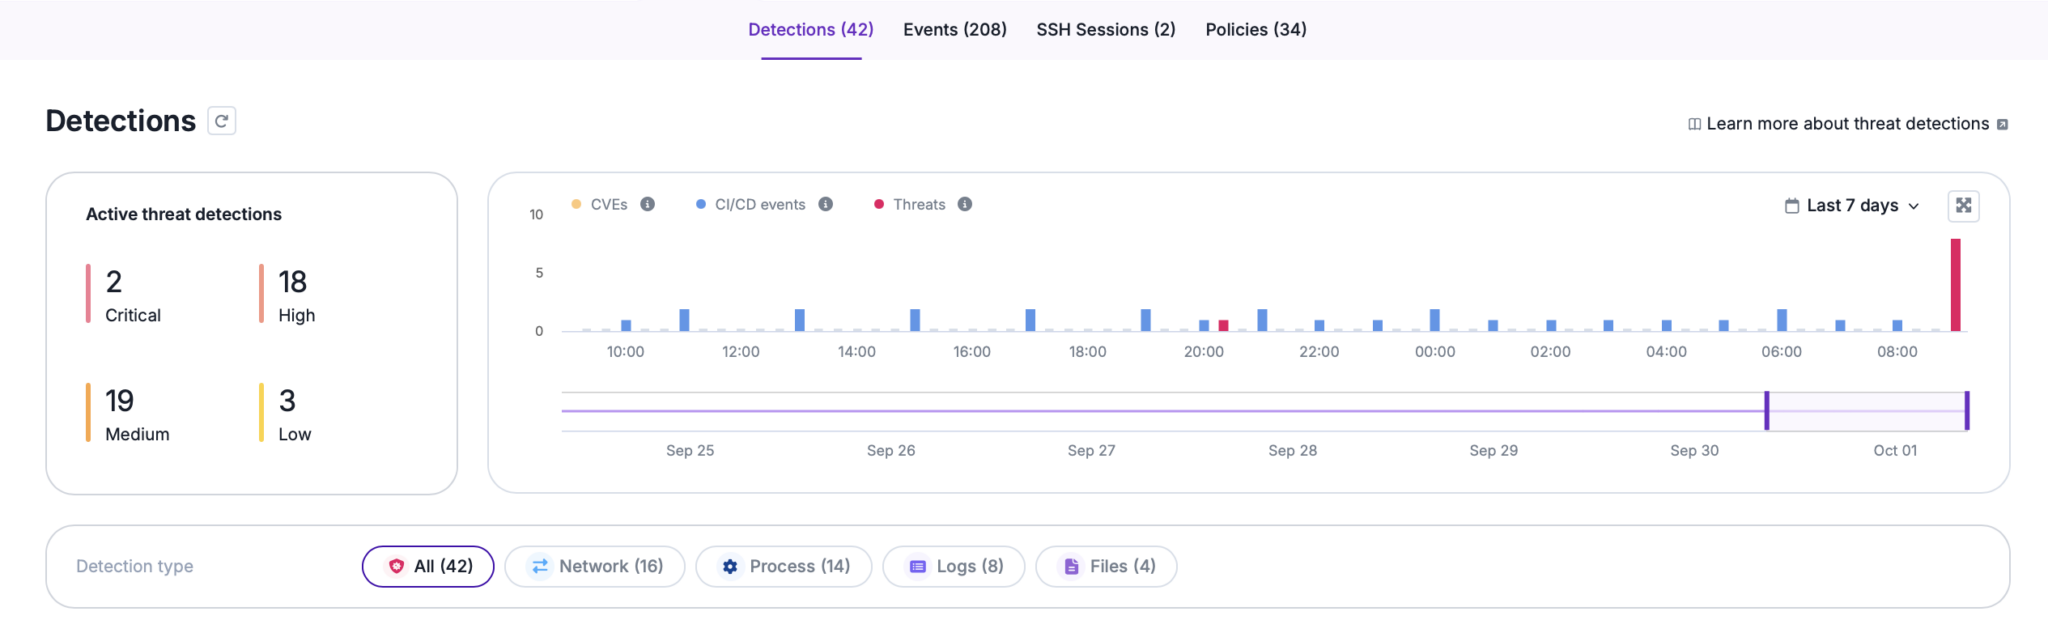Screen dimensions: 2048x620
Task: Click the book icon before Learn more
Action: coord(1694,124)
